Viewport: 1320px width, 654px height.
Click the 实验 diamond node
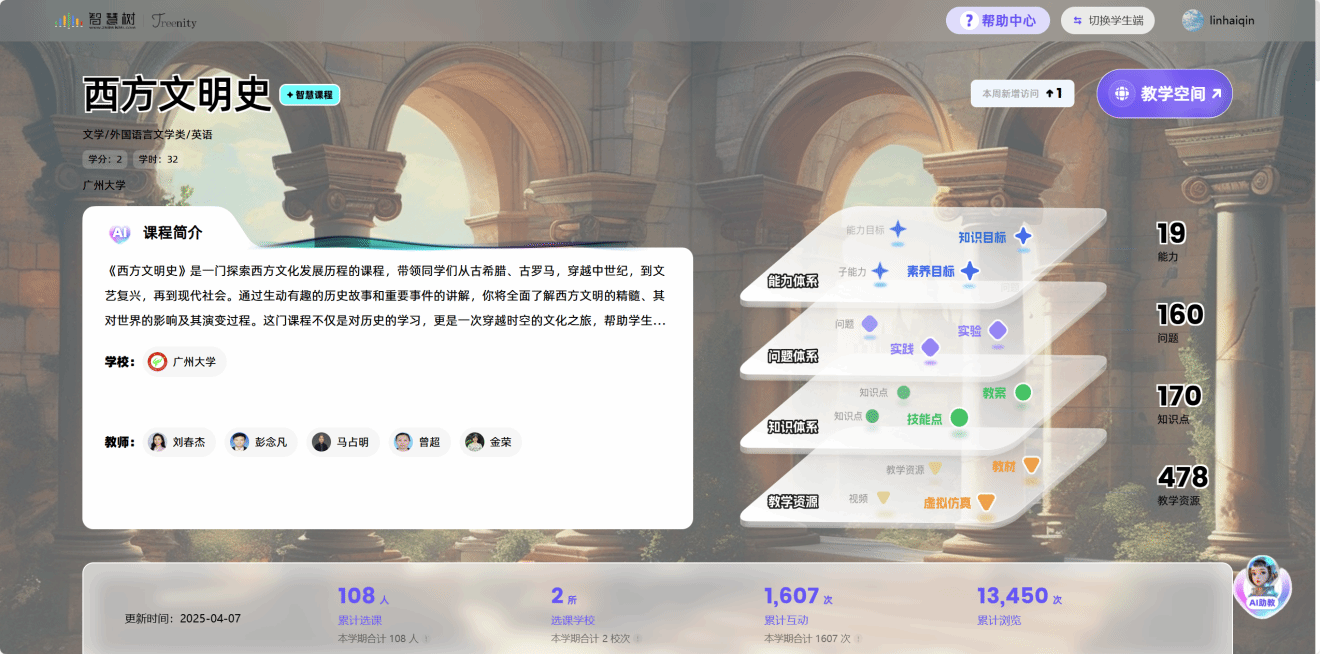tap(997, 330)
